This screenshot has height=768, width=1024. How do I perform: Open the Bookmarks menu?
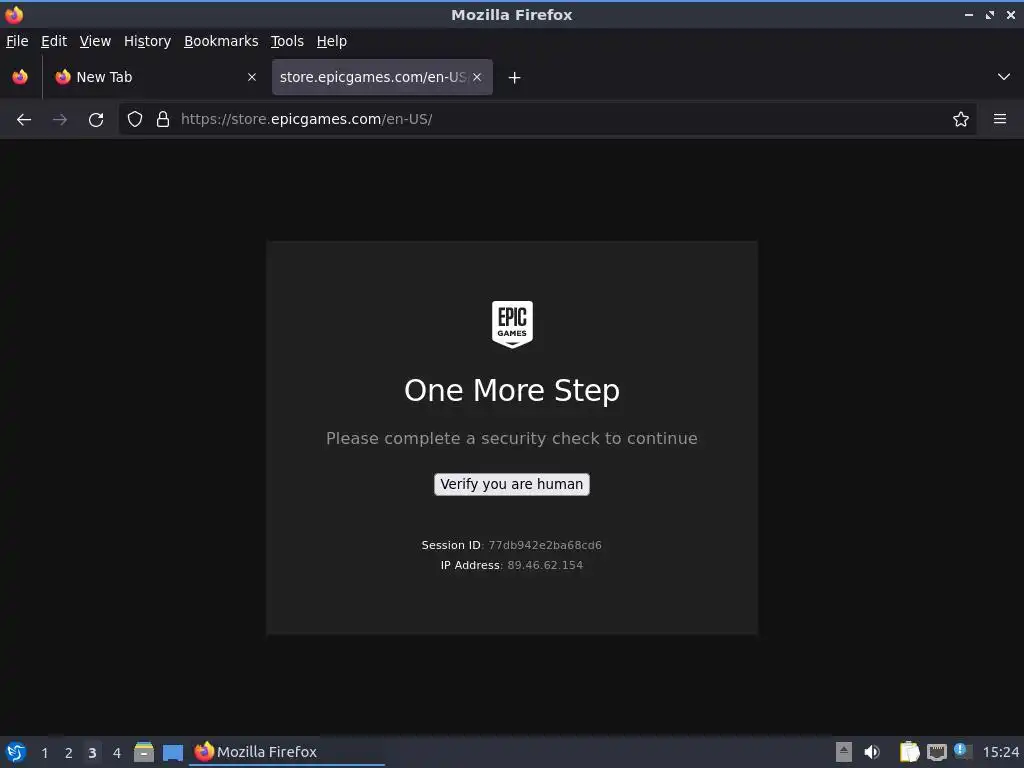221,41
